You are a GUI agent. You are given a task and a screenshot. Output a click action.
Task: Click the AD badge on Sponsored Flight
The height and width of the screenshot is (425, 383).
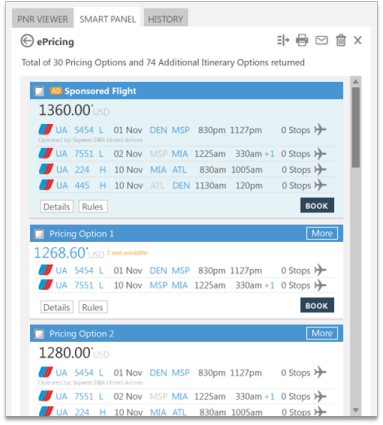[56, 91]
